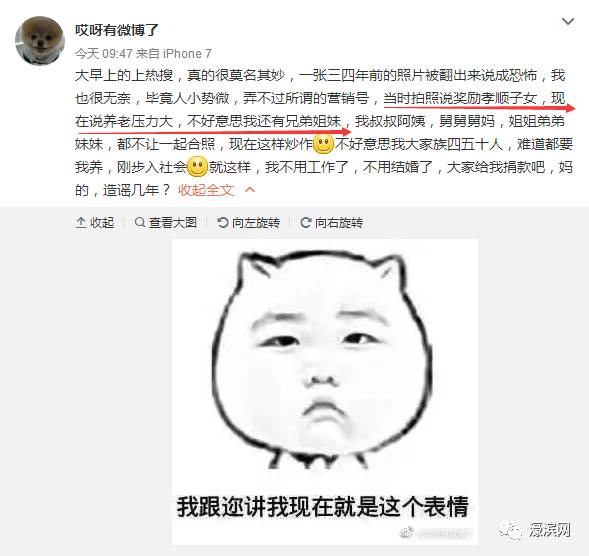The height and width of the screenshot is (556, 589).
Task: Open 查看大图 magnifier to view large image
Action: [x=166, y=223]
